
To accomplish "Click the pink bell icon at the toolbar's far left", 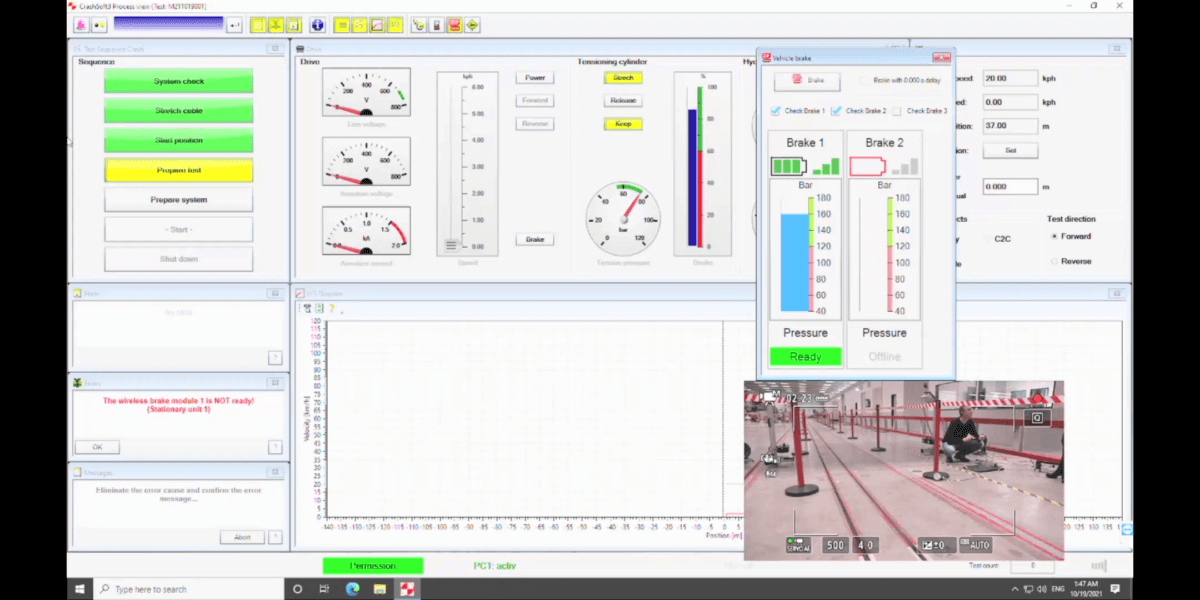I will pos(80,25).
